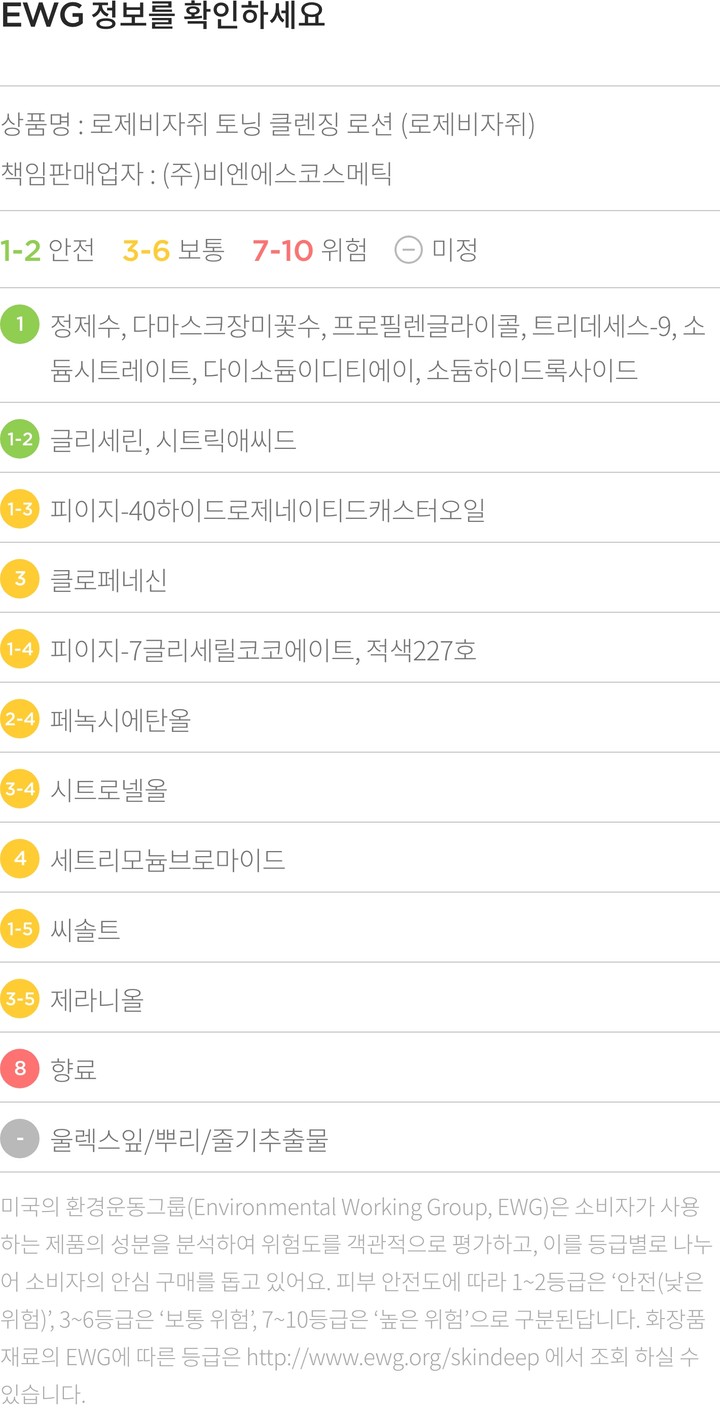Click the green grade 1 badge
The height and width of the screenshot is (1409, 720).
(x=20, y=325)
